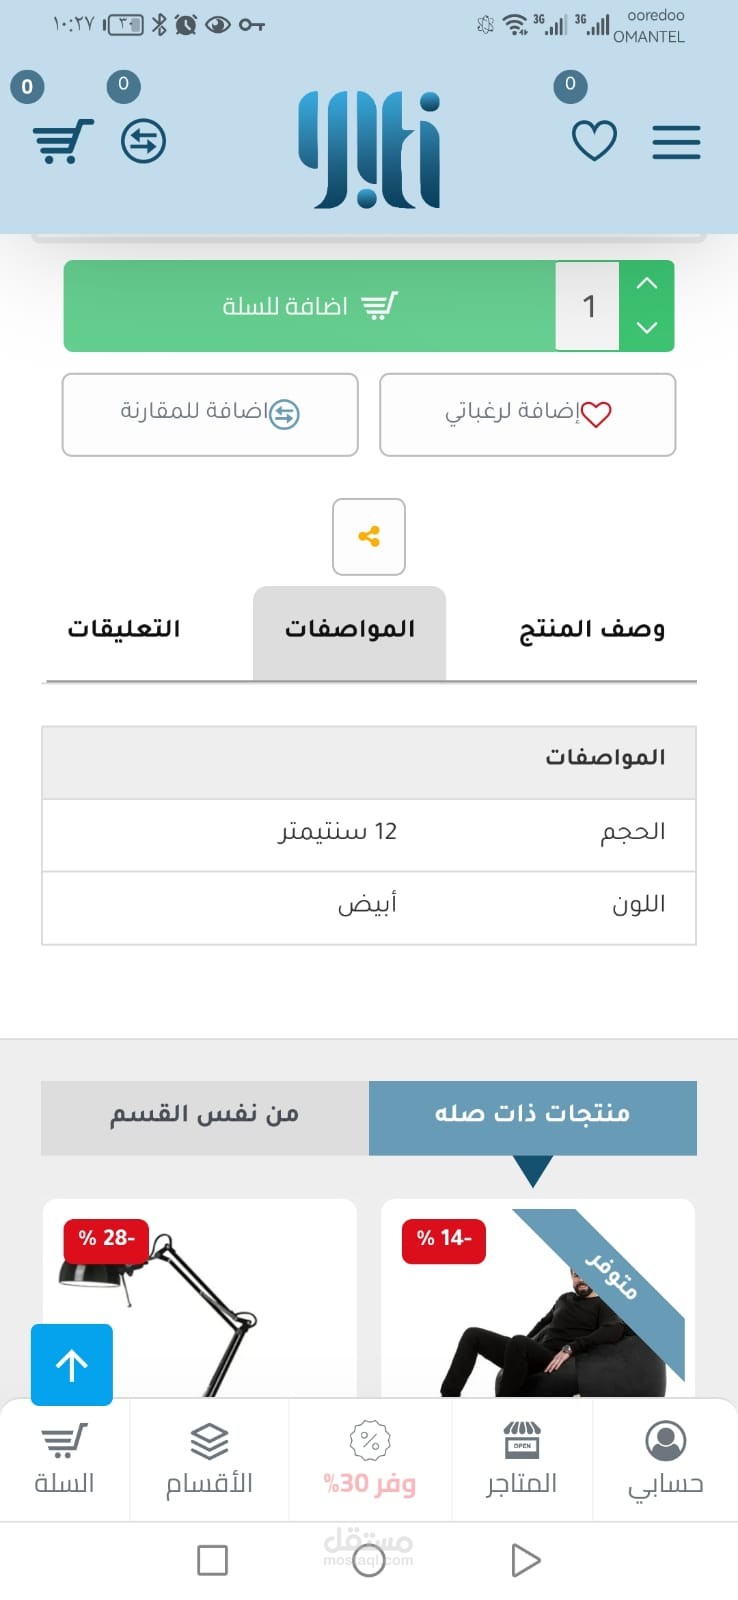Open wishlist heart icon in header
738x1600 pixels.
pyautogui.click(x=594, y=141)
